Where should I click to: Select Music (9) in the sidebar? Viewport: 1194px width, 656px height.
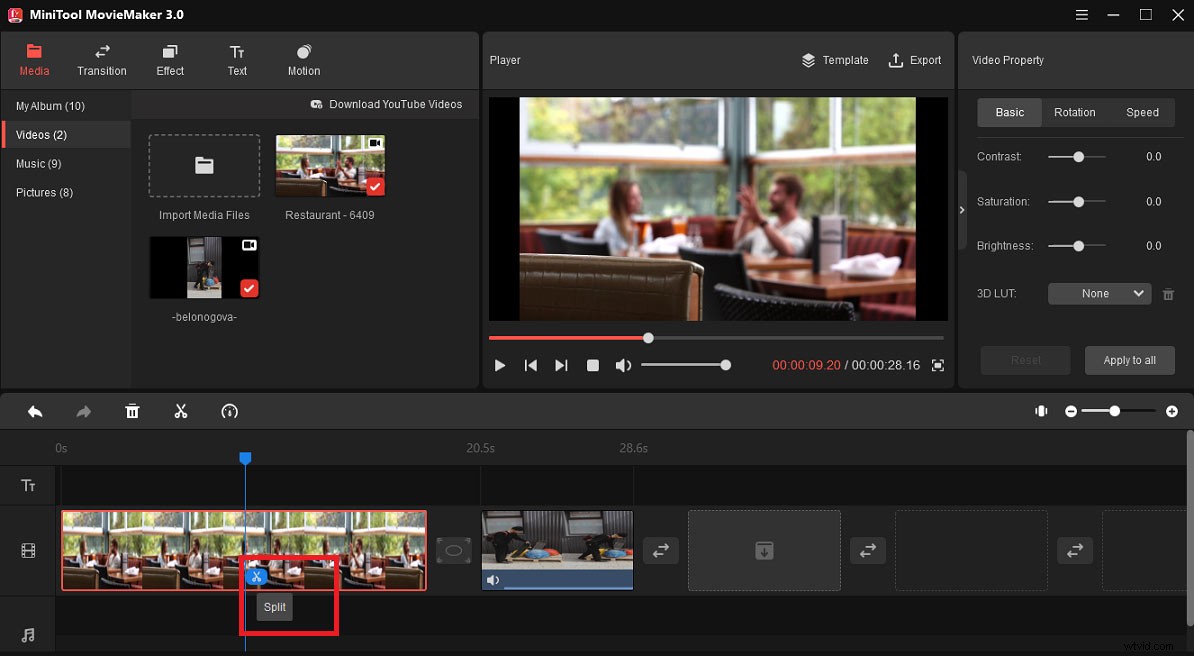(40, 163)
